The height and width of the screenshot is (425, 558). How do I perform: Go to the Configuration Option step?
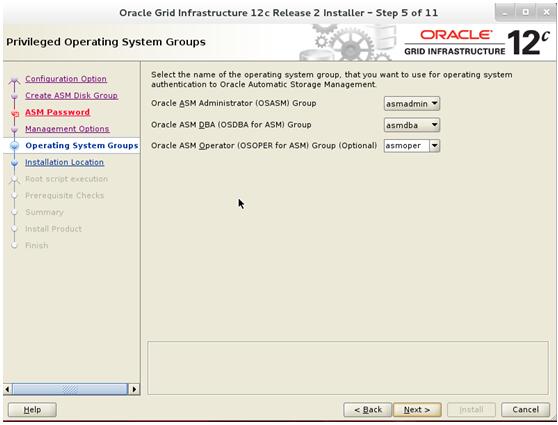coord(66,79)
